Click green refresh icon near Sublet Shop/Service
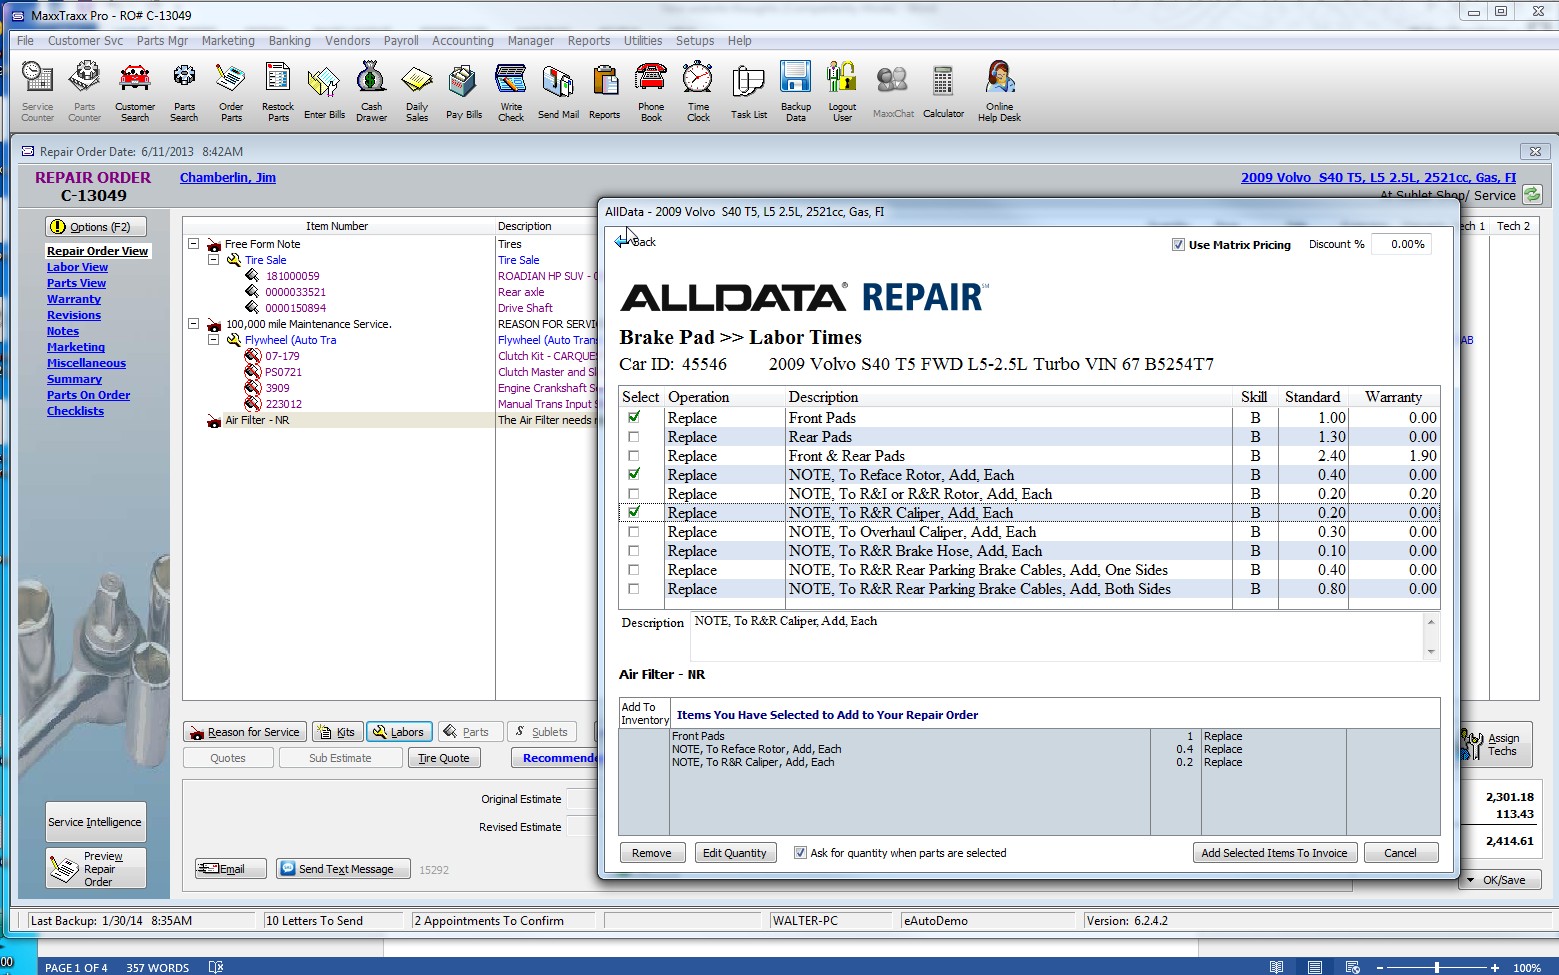Viewport: 1559px width, 975px height. coord(1531,195)
